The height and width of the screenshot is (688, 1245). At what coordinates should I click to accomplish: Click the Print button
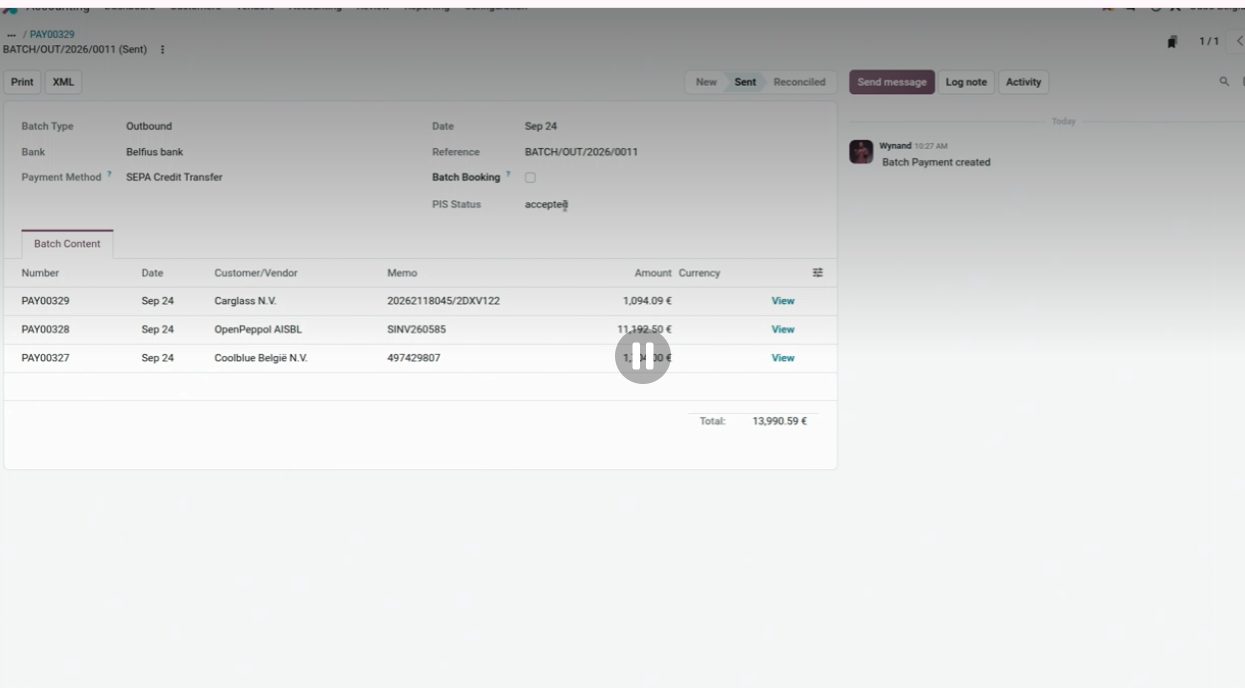pyautogui.click(x=22, y=82)
